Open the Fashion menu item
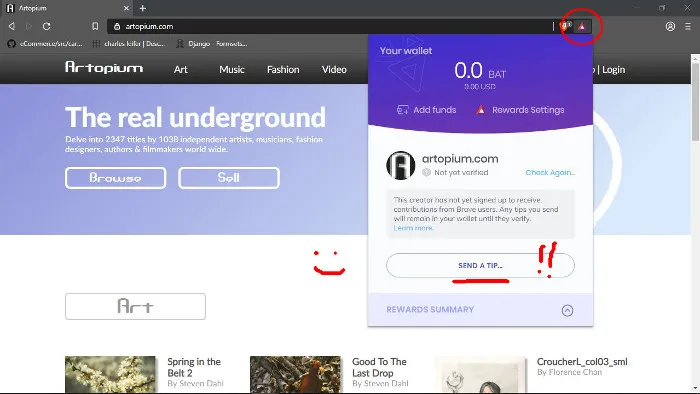700x394 pixels. [x=283, y=70]
